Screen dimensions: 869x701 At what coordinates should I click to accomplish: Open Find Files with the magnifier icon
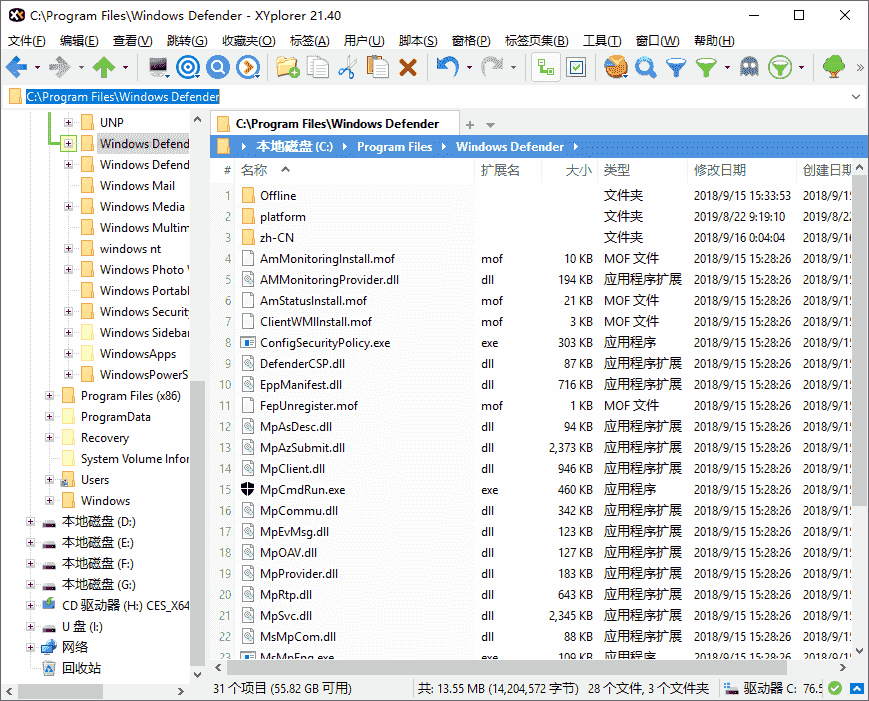646,68
